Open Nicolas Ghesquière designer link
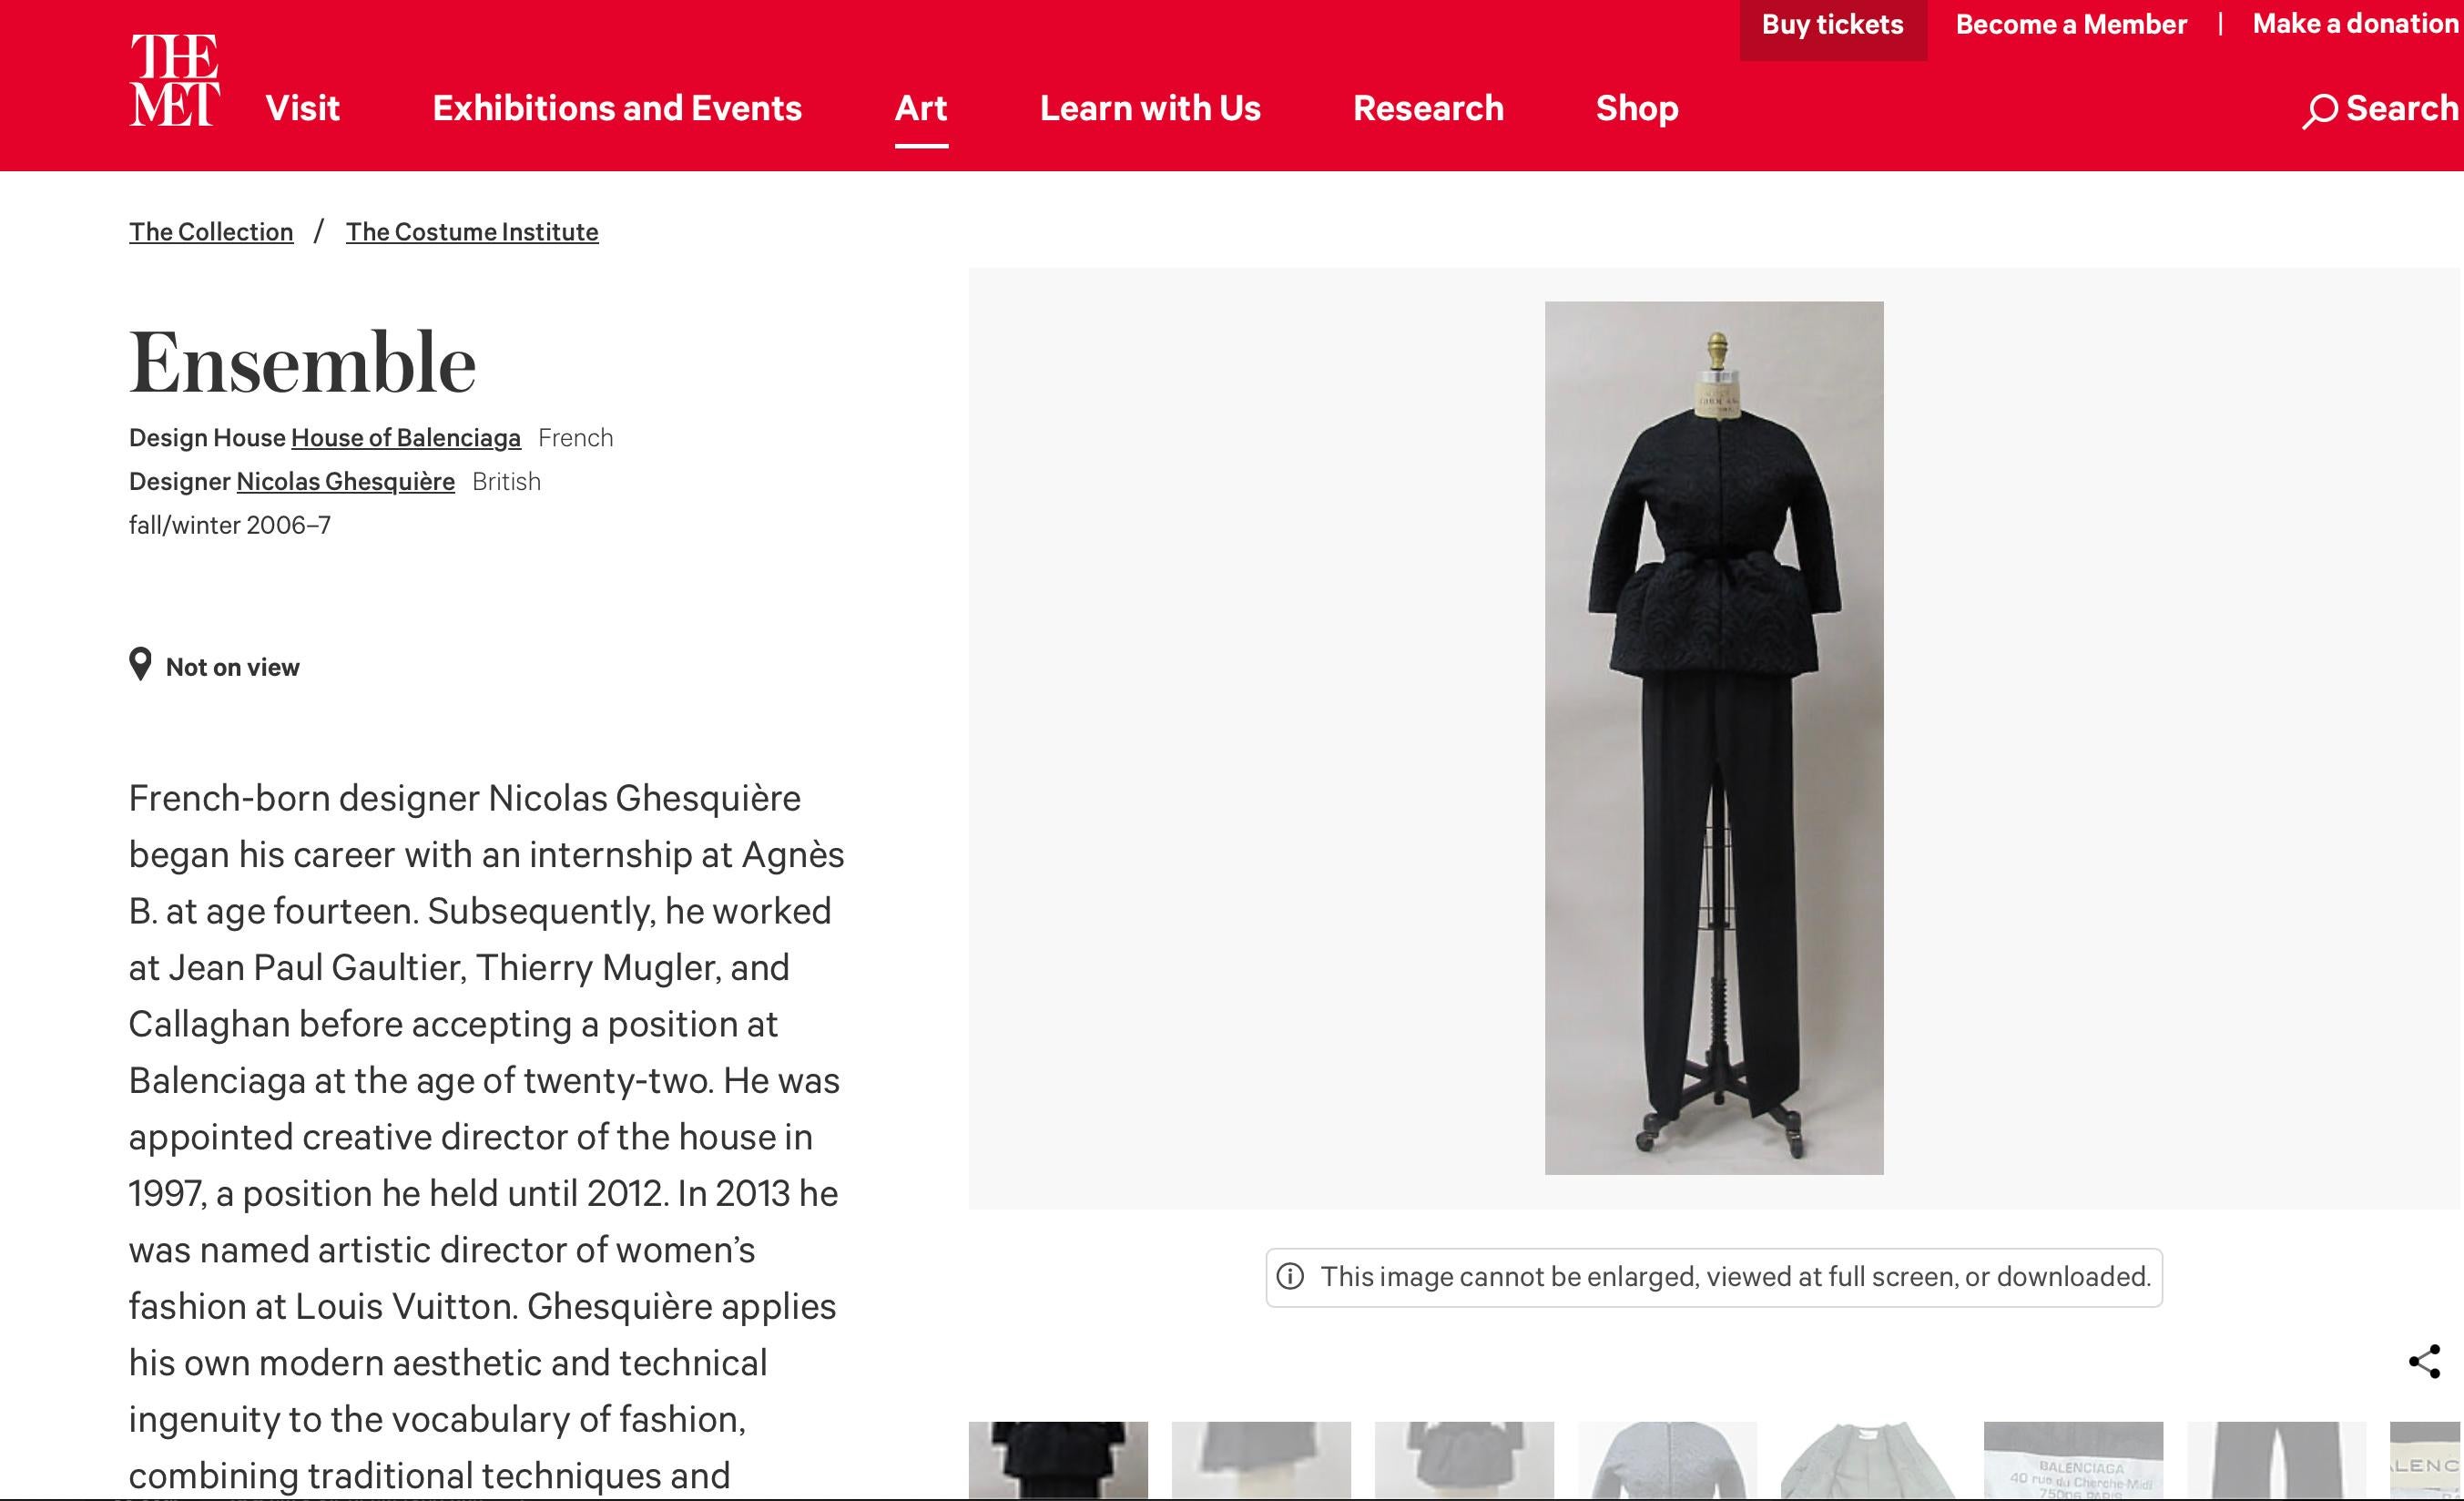Viewport: 2464px width, 1501px height. click(x=345, y=482)
